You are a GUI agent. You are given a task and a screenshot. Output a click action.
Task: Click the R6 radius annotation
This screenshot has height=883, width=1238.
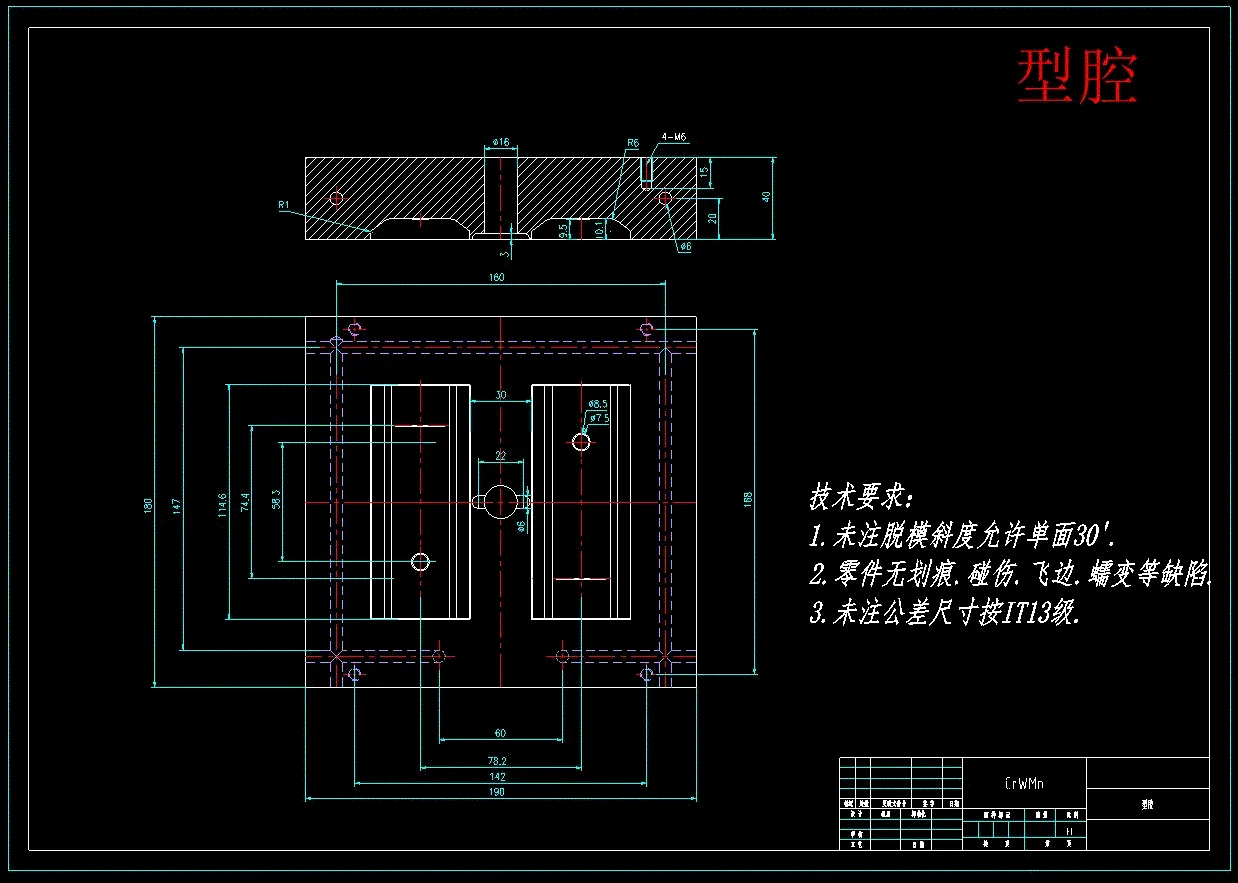click(632, 144)
